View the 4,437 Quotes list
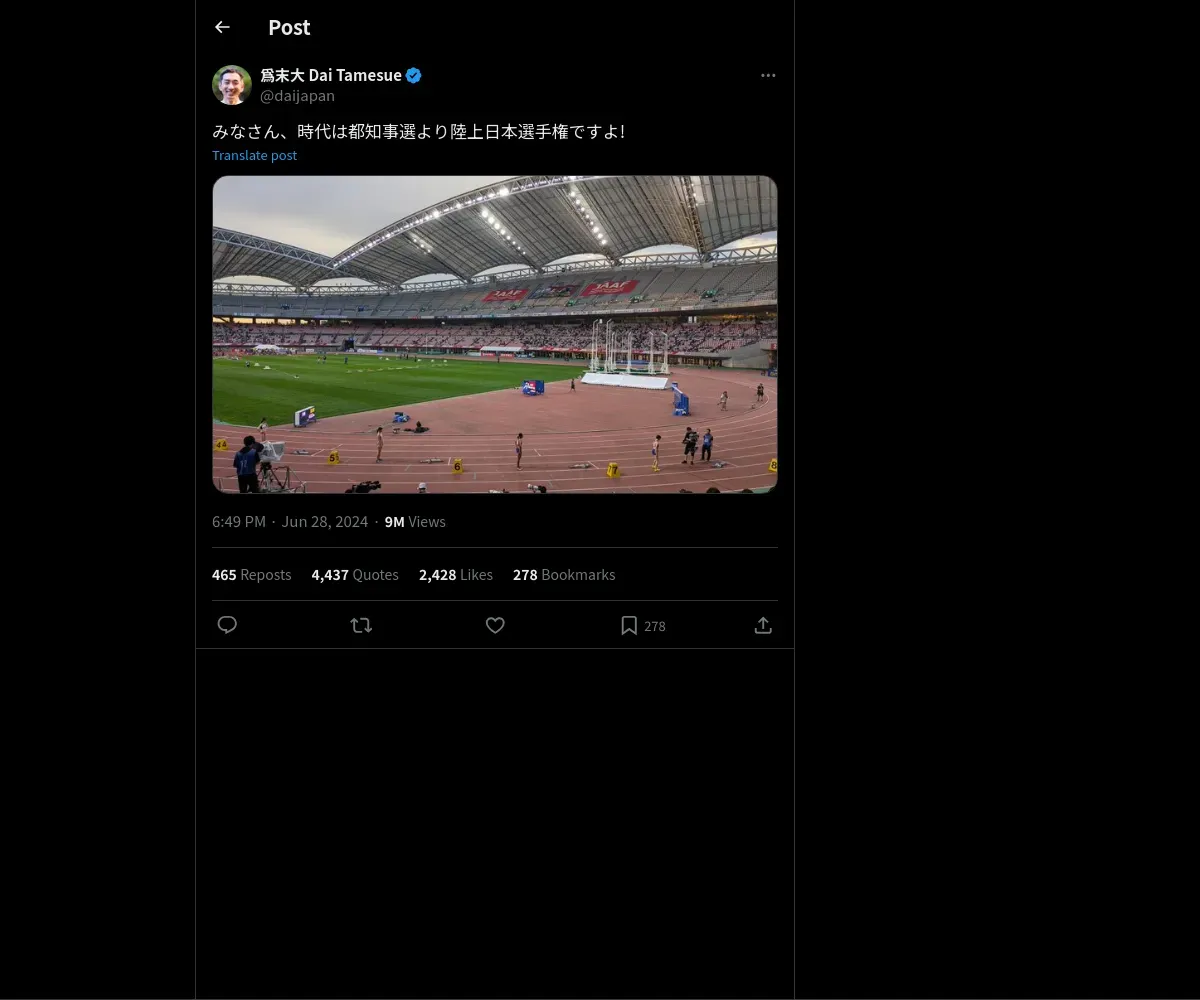Viewport: 1200px width, 1000px height. (355, 575)
